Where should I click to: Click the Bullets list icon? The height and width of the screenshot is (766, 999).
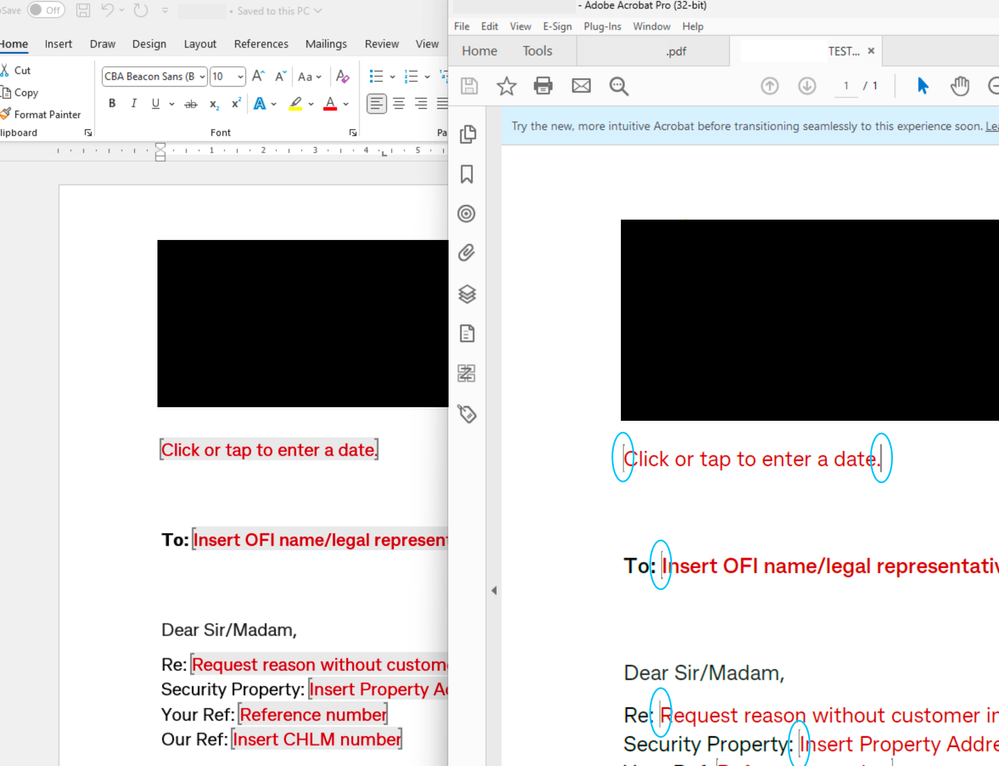click(377, 76)
